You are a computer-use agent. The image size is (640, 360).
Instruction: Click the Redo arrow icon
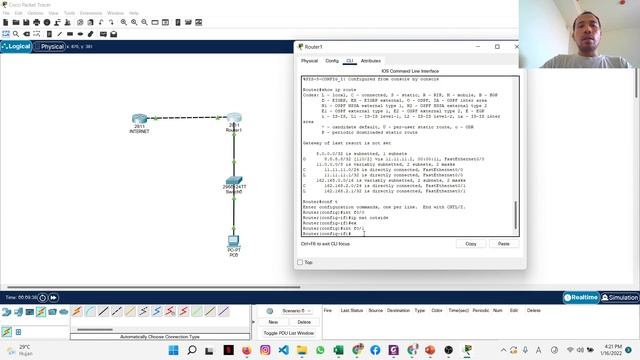[x=111, y=22]
